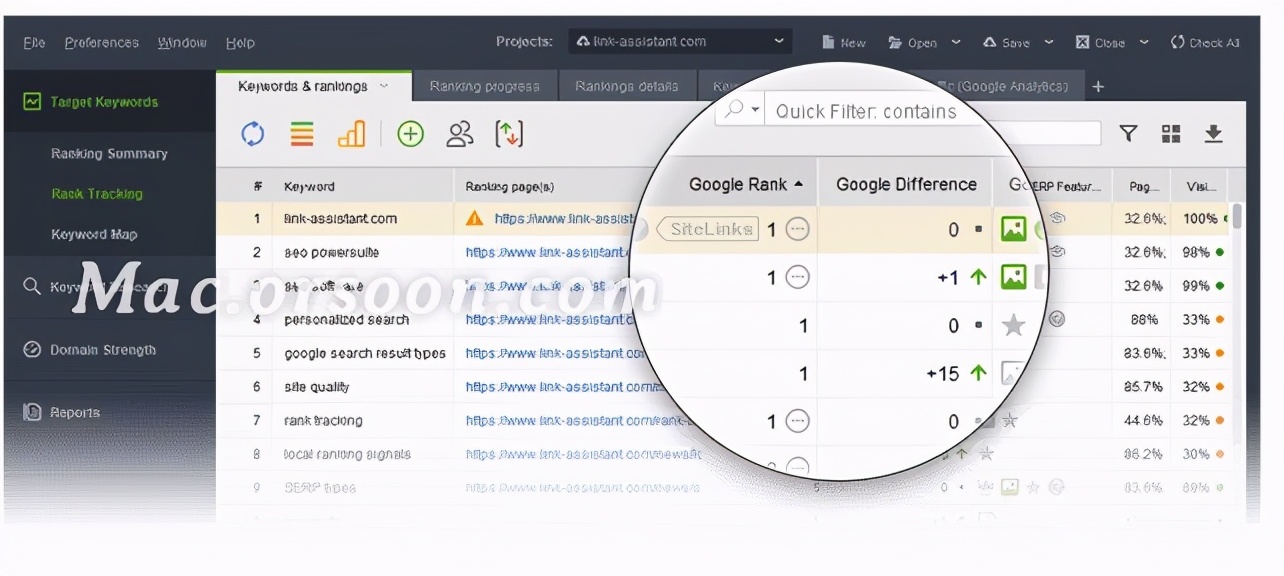Sort by the Google Difference column header
The image size is (1284, 576).
(x=906, y=184)
